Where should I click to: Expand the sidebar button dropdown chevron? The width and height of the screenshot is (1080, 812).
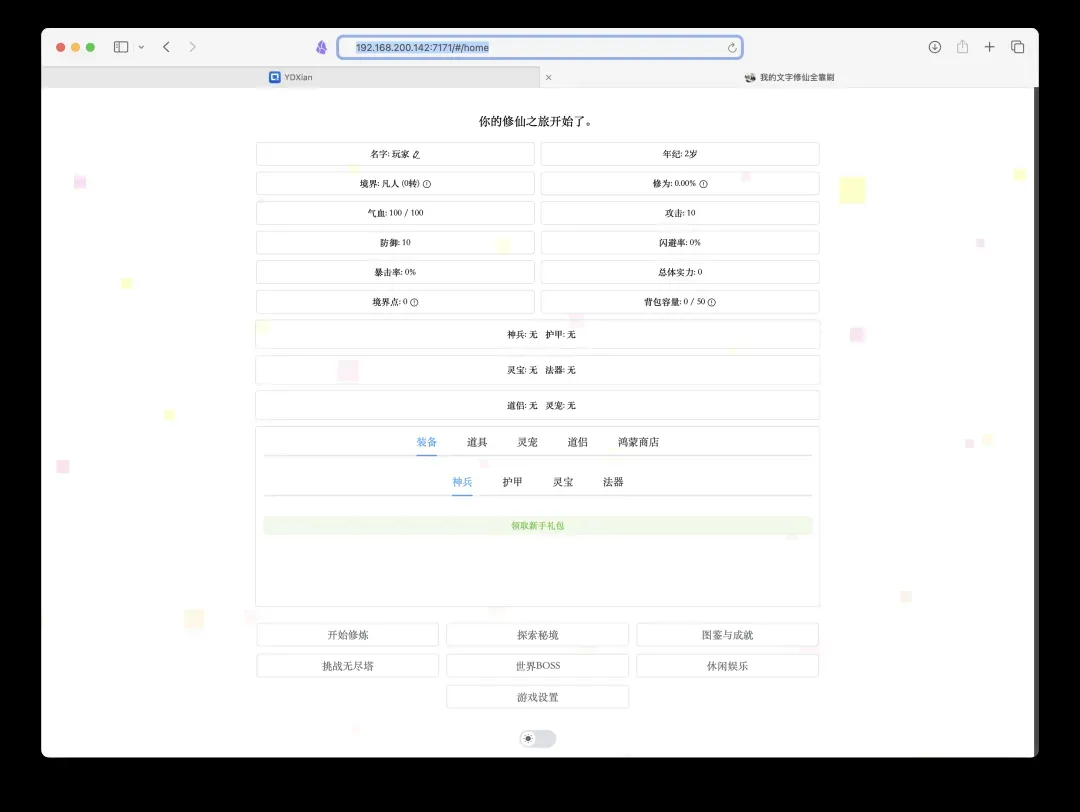(141, 47)
